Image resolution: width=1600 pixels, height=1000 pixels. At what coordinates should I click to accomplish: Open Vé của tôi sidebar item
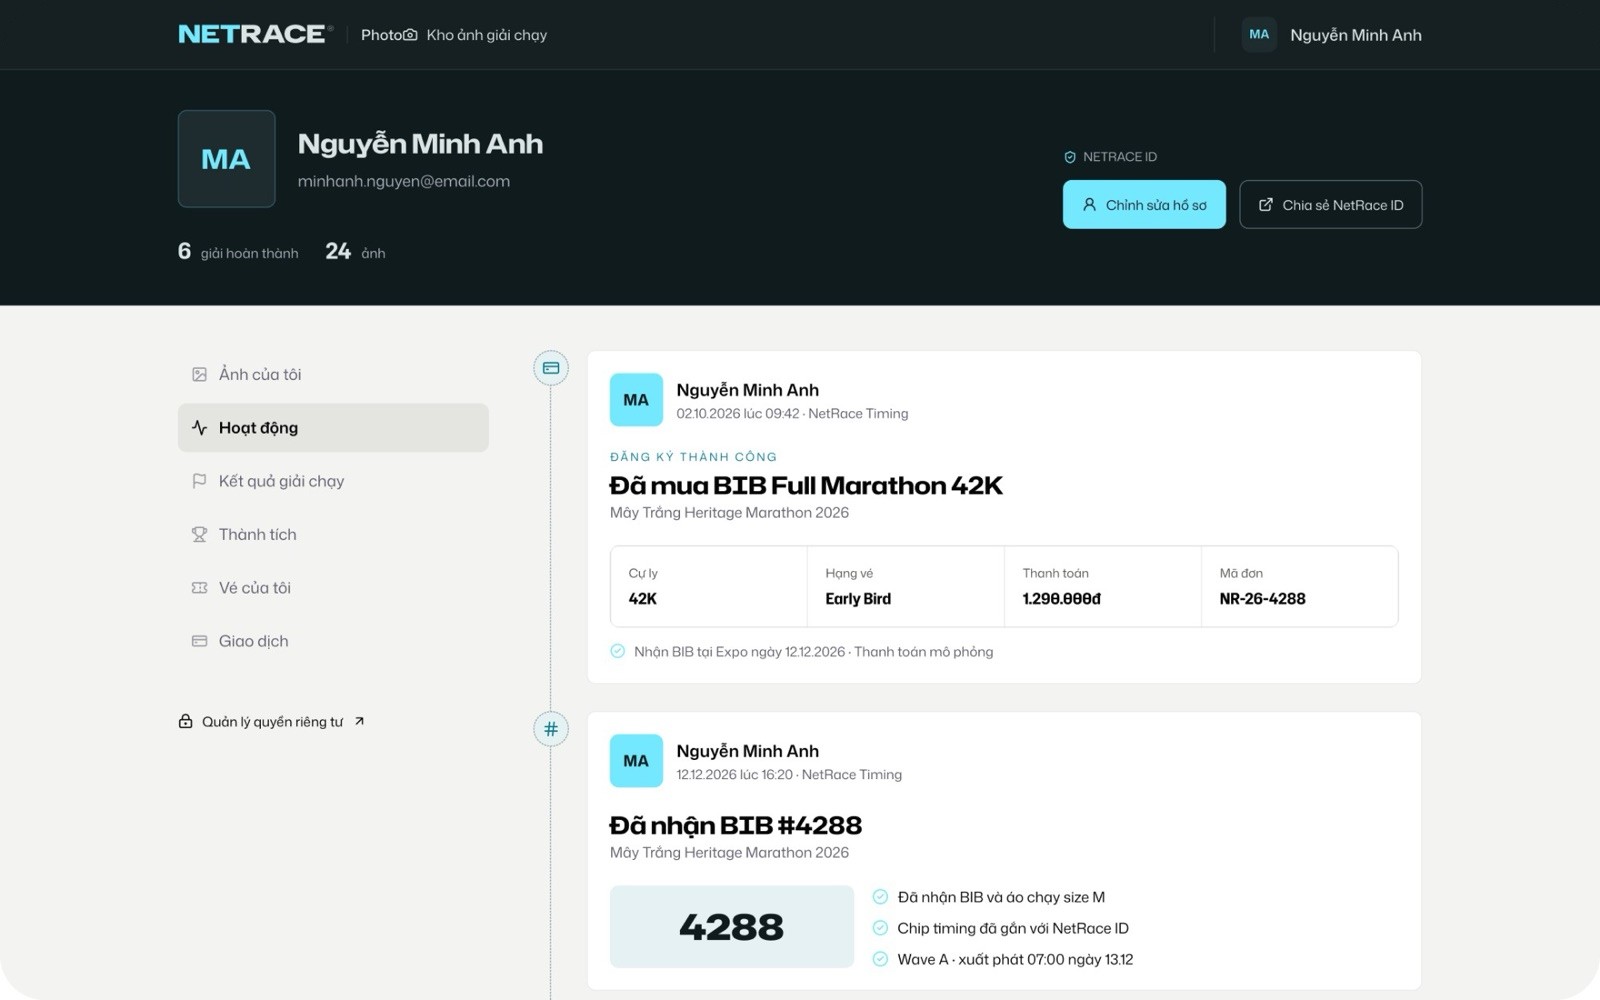point(333,588)
